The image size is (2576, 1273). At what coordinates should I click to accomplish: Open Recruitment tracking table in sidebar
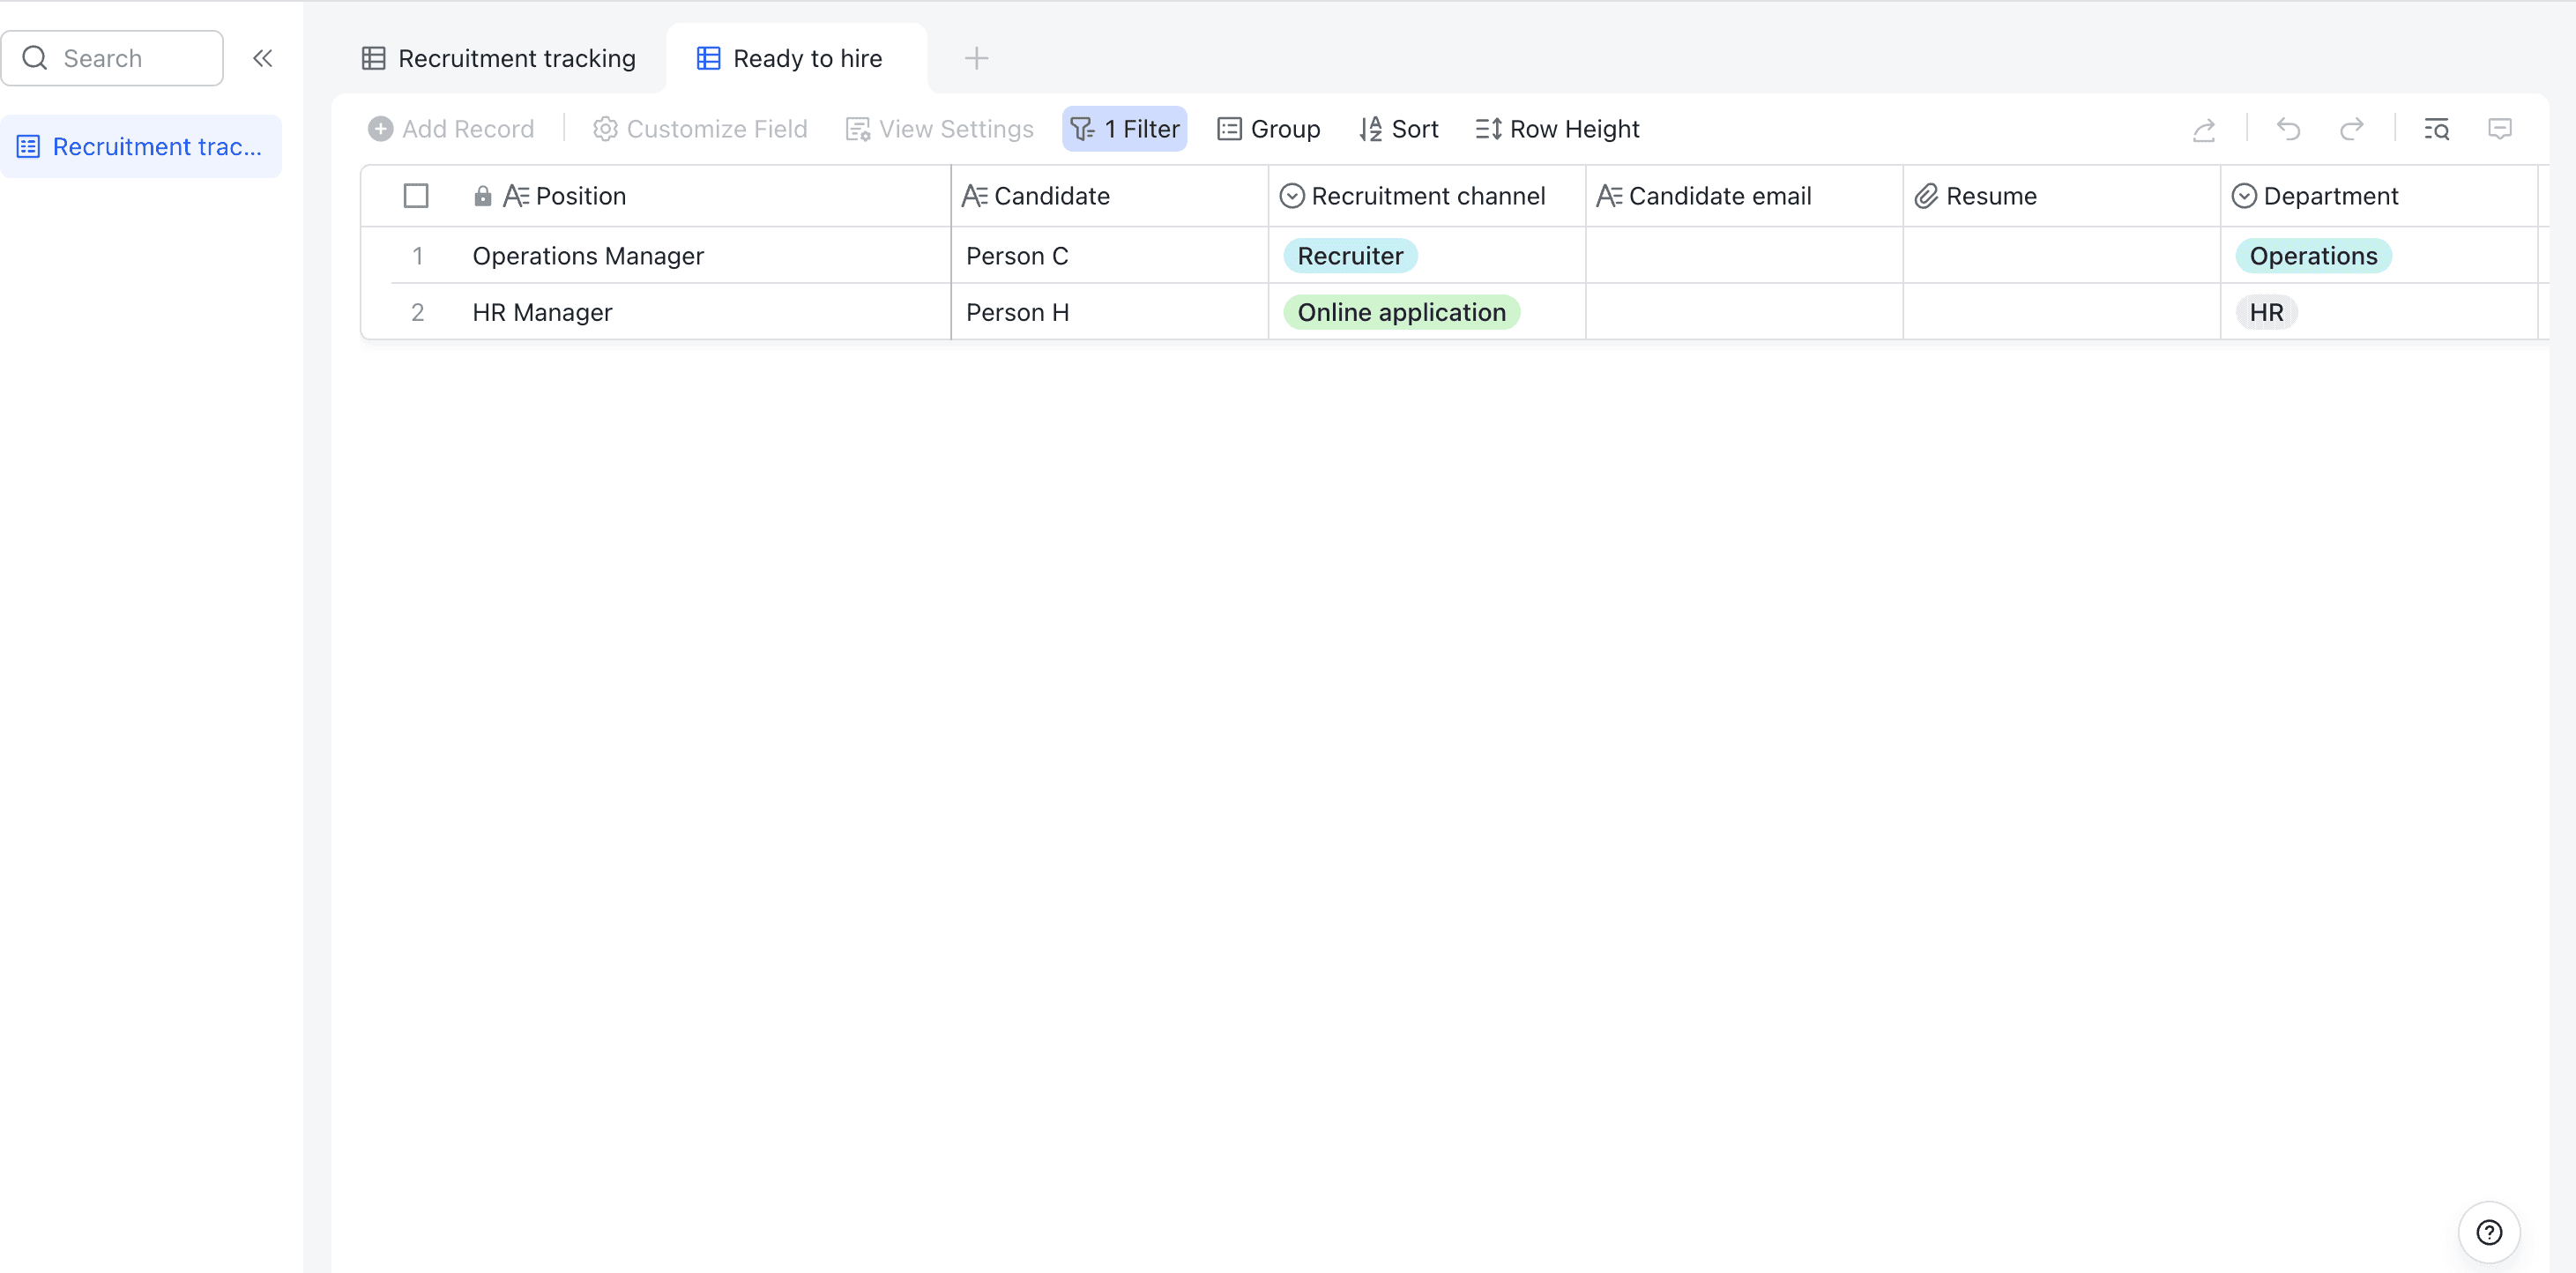coord(141,147)
